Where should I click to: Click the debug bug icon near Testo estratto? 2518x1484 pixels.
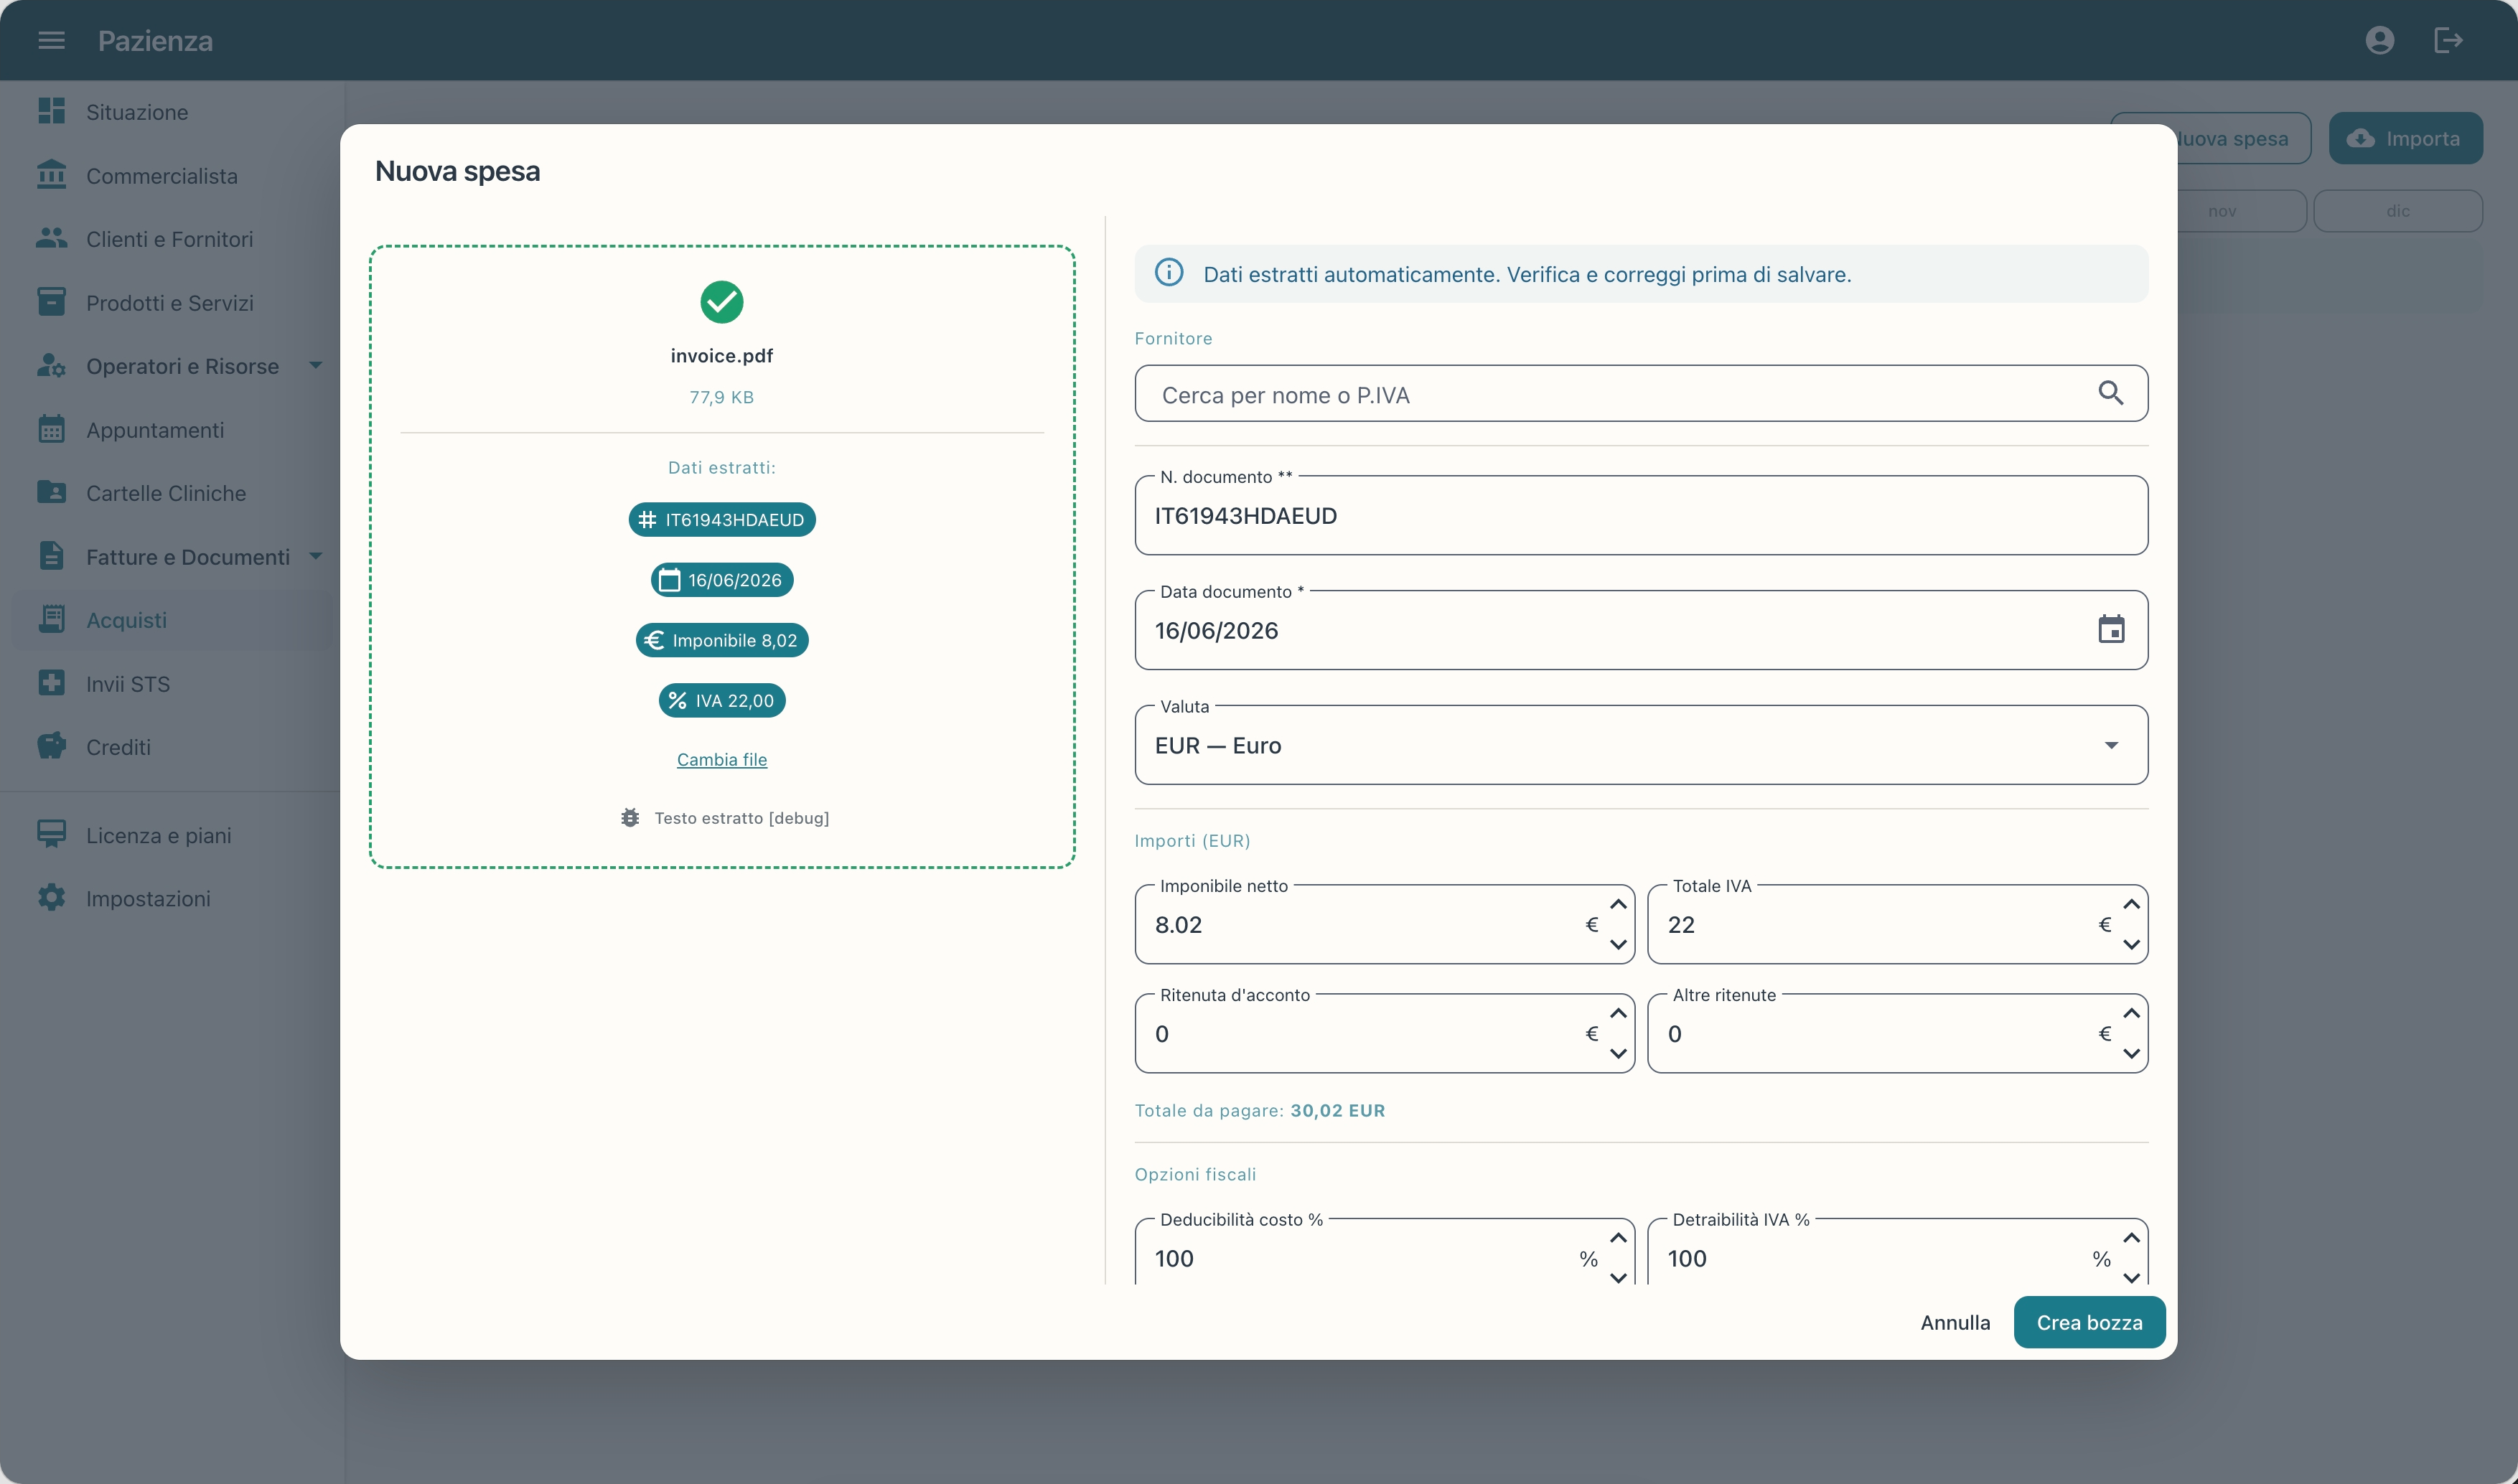[630, 817]
